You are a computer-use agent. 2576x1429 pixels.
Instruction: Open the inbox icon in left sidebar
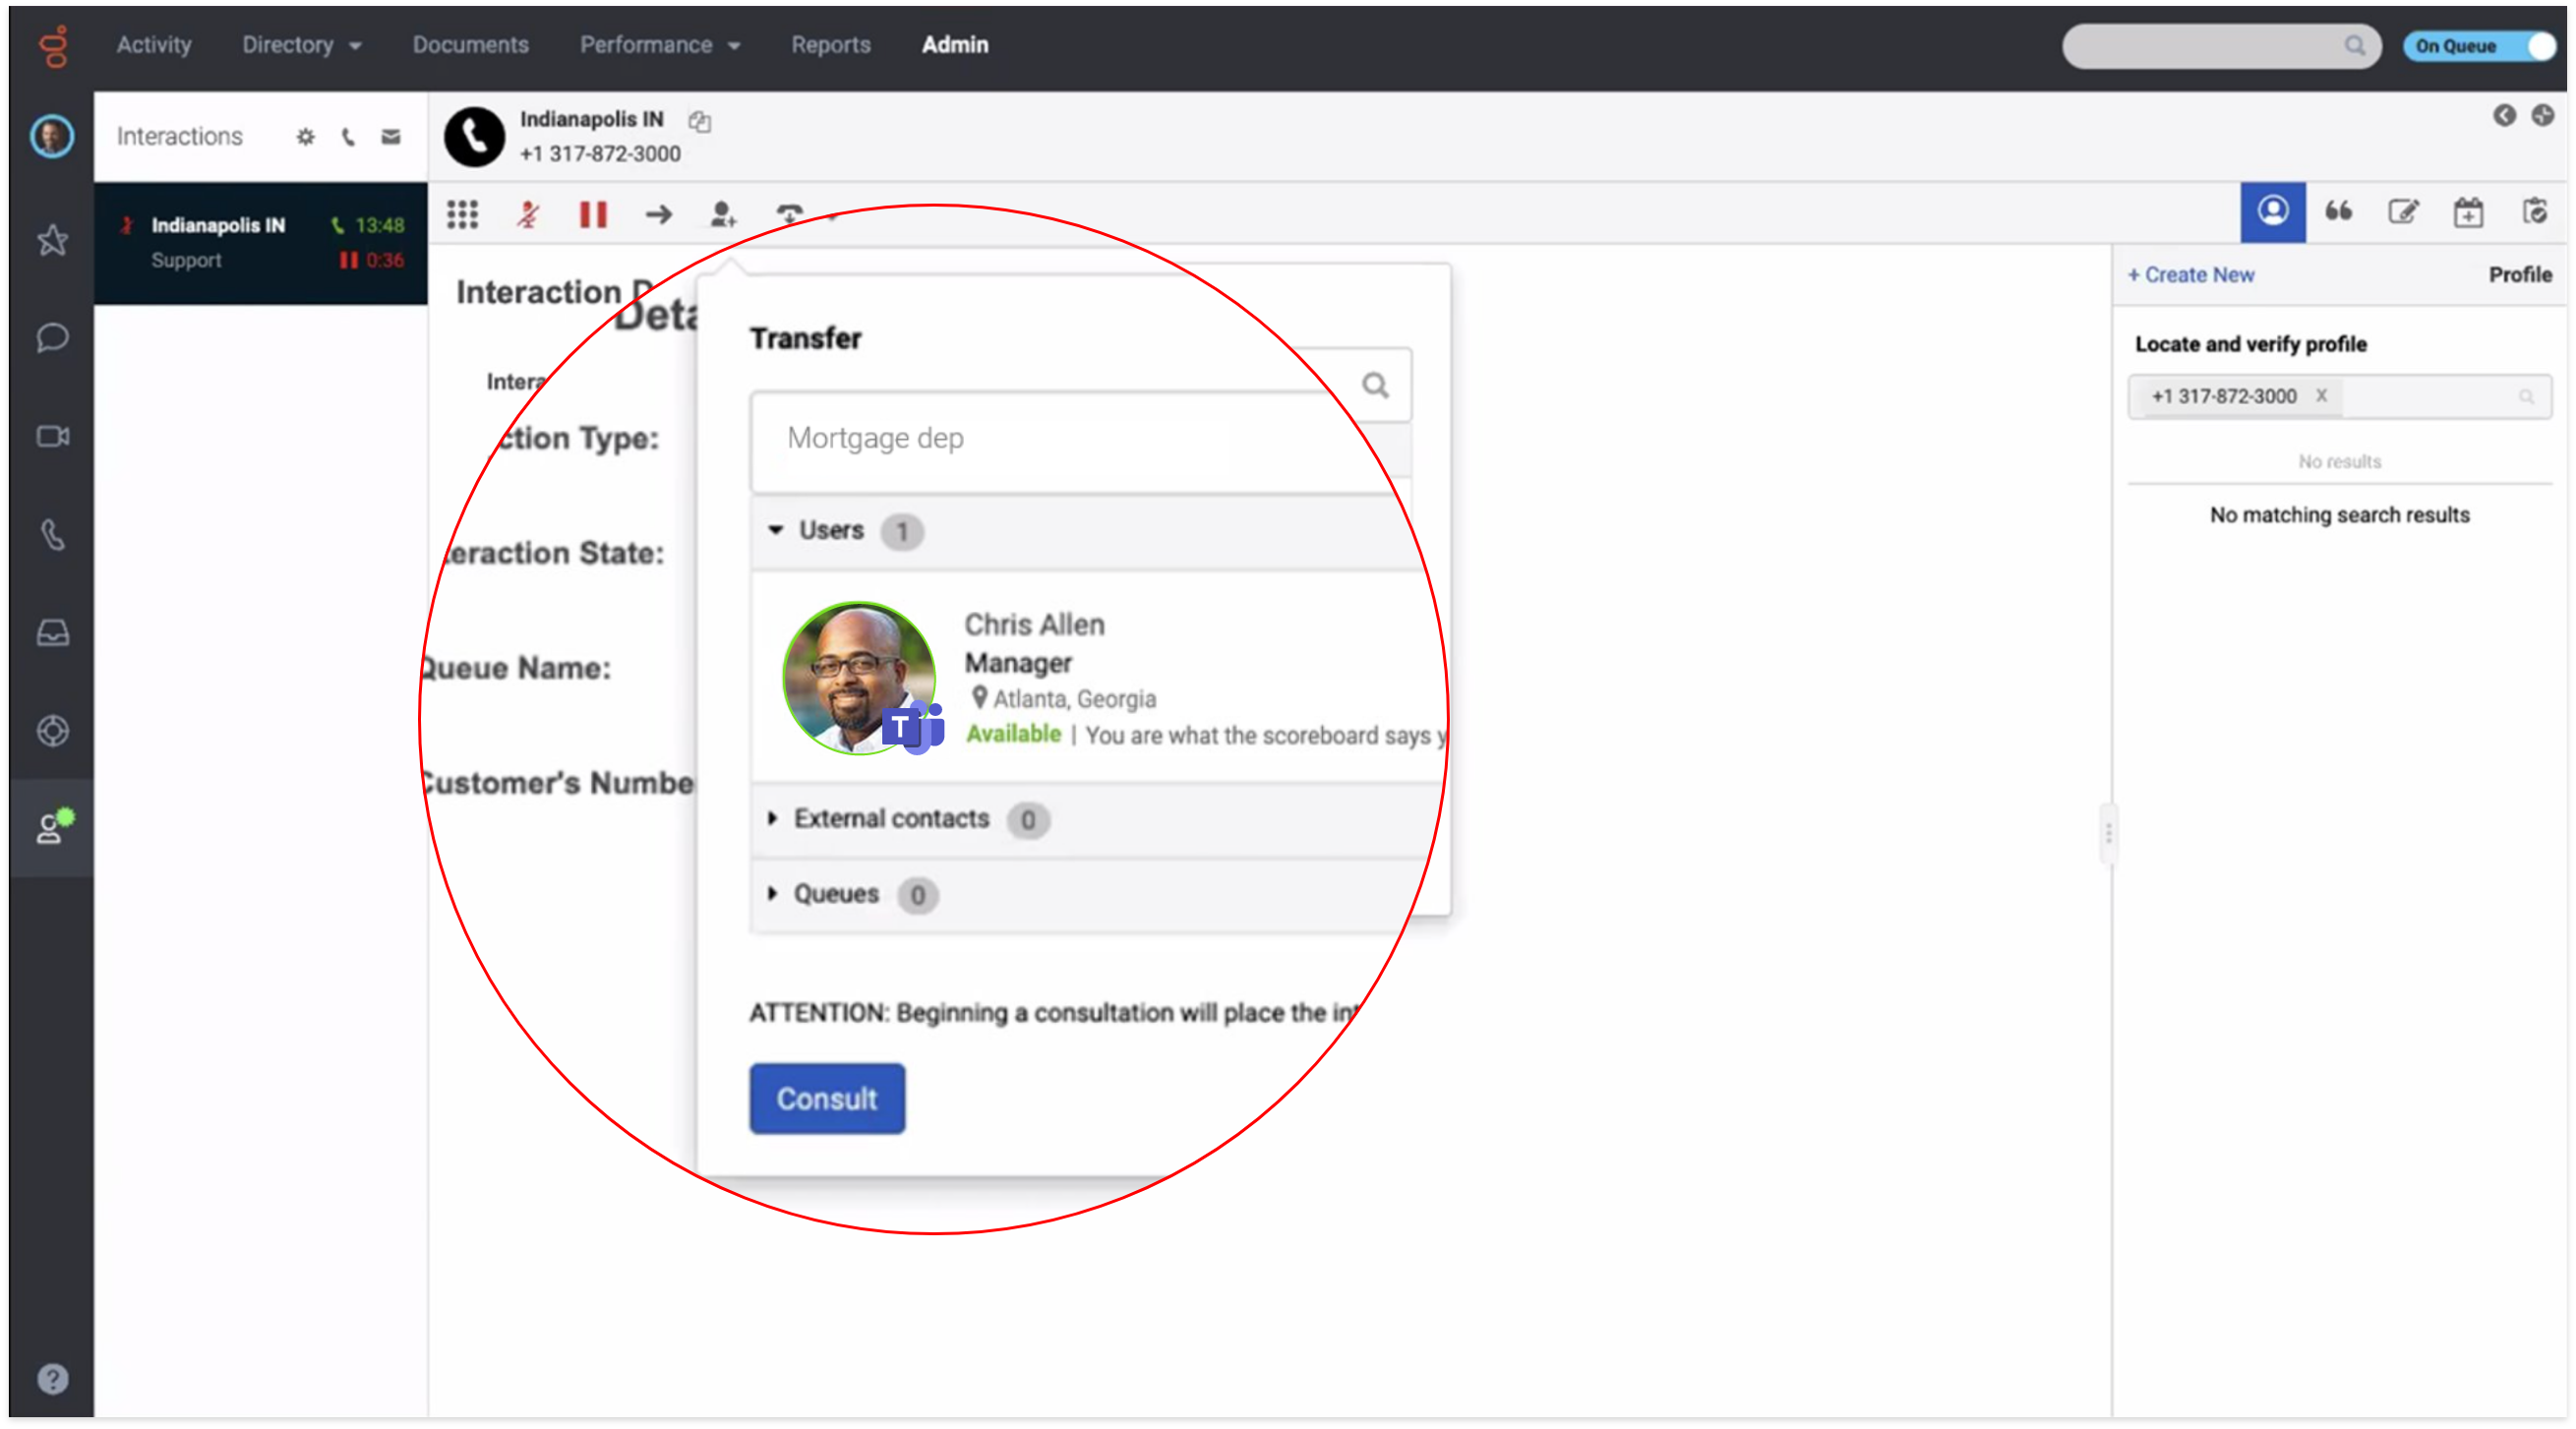click(52, 633)
